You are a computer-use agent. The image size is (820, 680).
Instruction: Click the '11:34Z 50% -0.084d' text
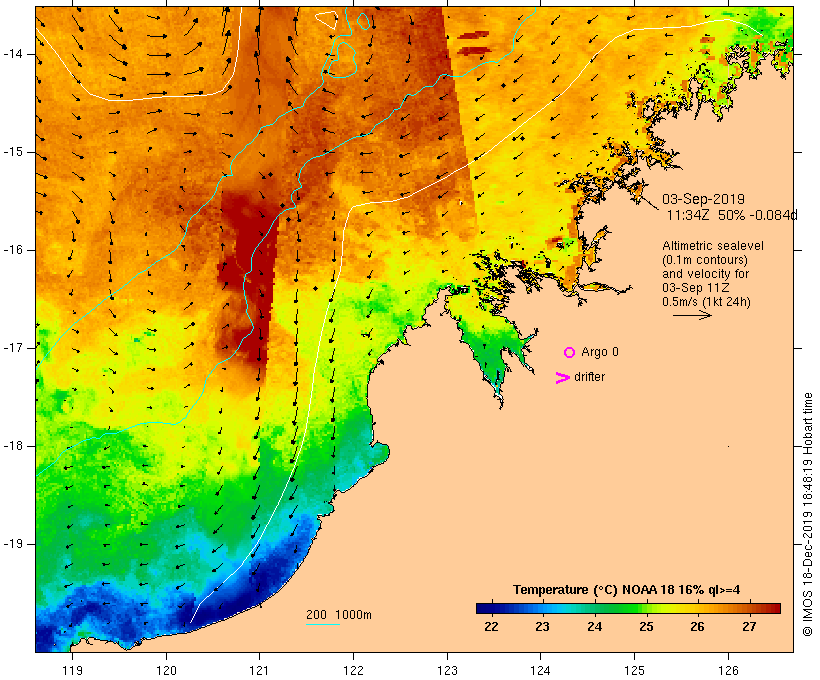(732, 215)
